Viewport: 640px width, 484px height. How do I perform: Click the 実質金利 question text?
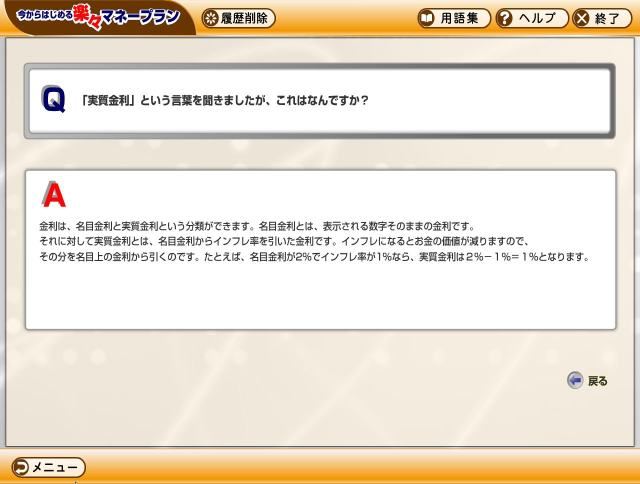click(x=224, y=100)
